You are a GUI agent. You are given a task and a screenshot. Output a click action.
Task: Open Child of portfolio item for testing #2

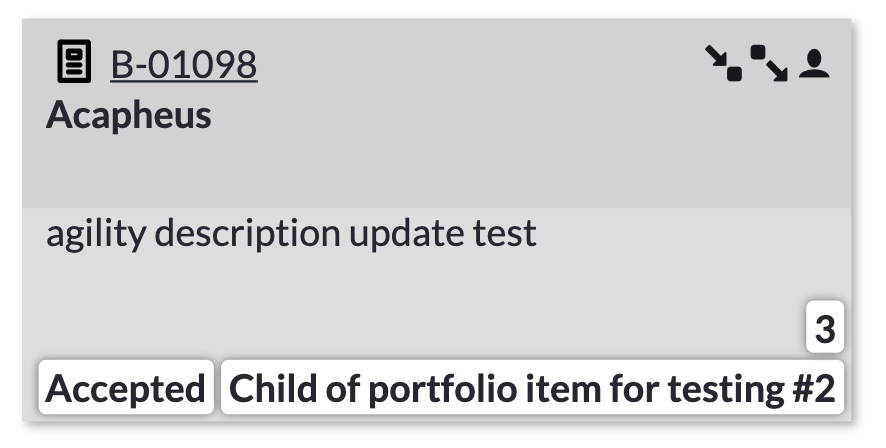[x=532, y=388]
